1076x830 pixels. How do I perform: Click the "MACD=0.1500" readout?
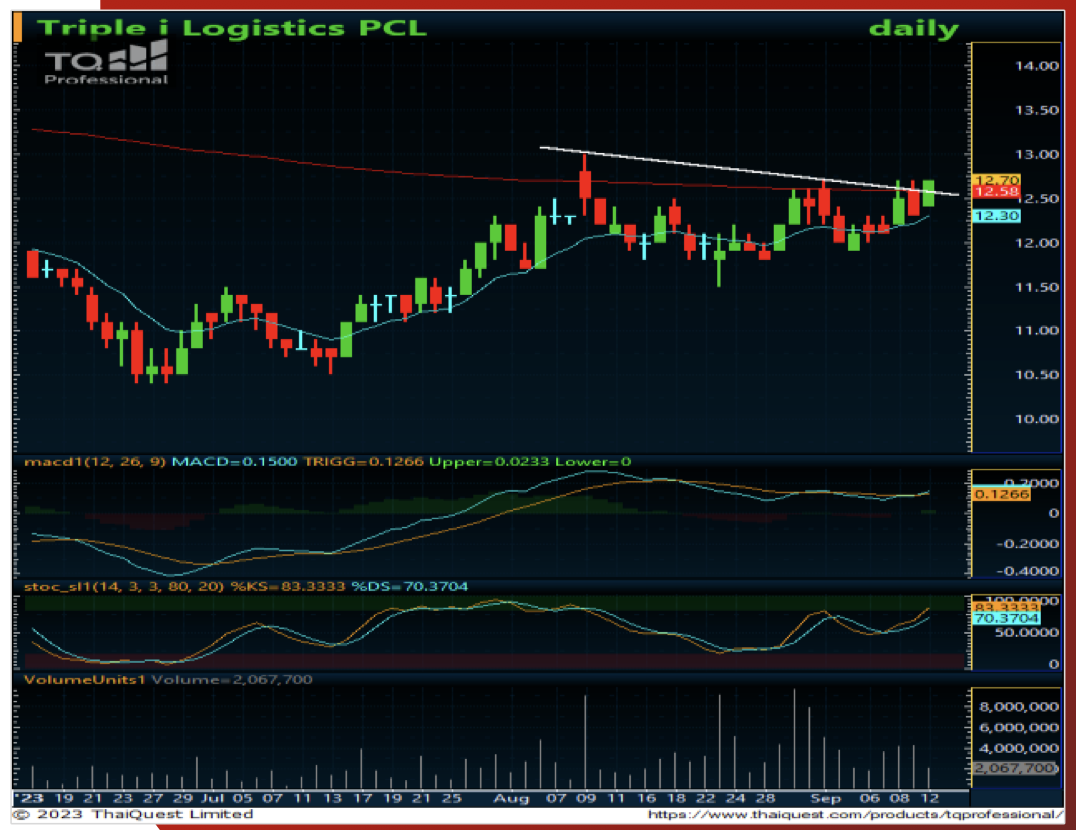coord(234,462)
